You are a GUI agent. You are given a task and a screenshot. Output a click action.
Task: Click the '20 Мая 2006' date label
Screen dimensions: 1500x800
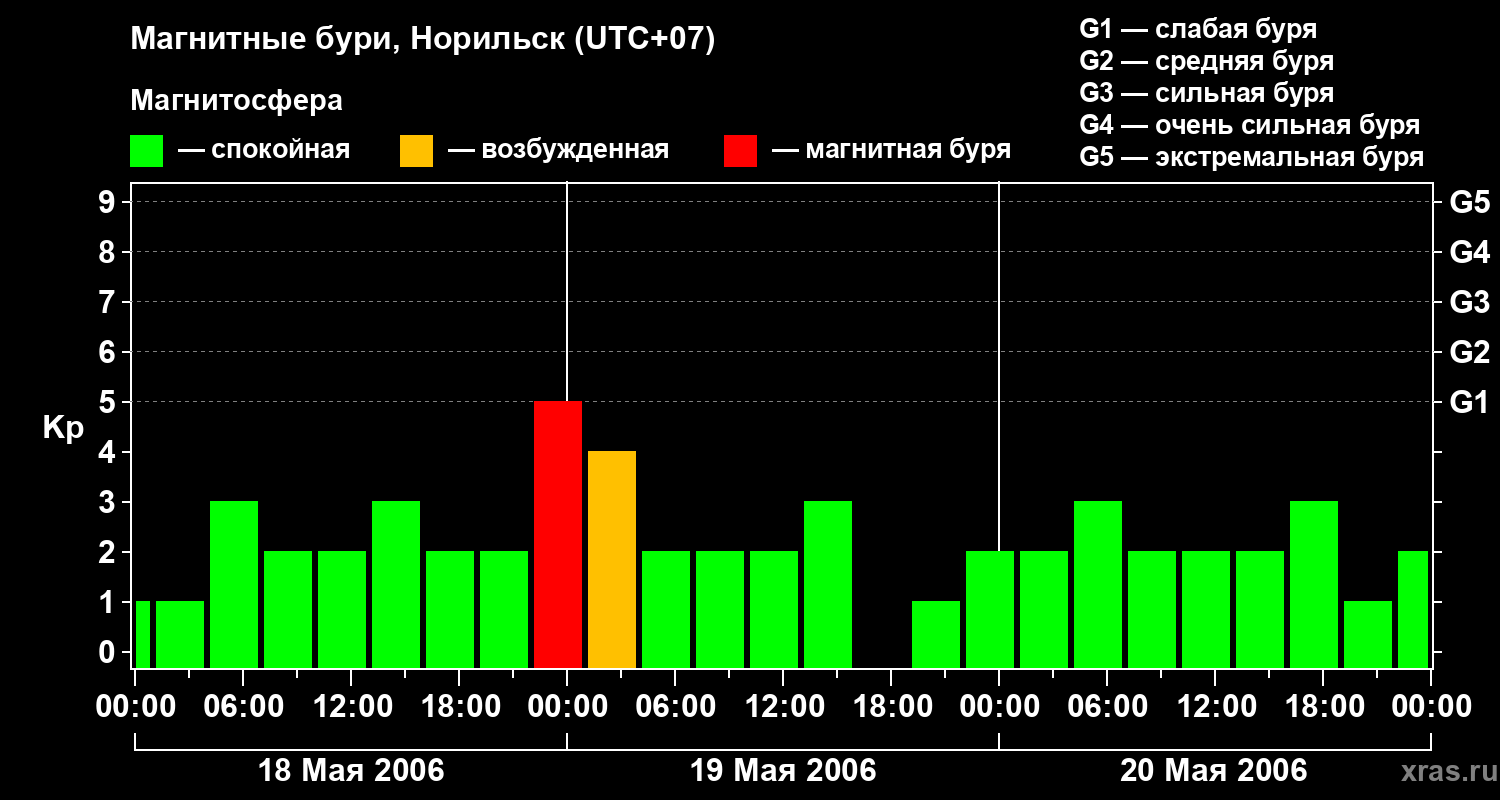[1213, 770]
